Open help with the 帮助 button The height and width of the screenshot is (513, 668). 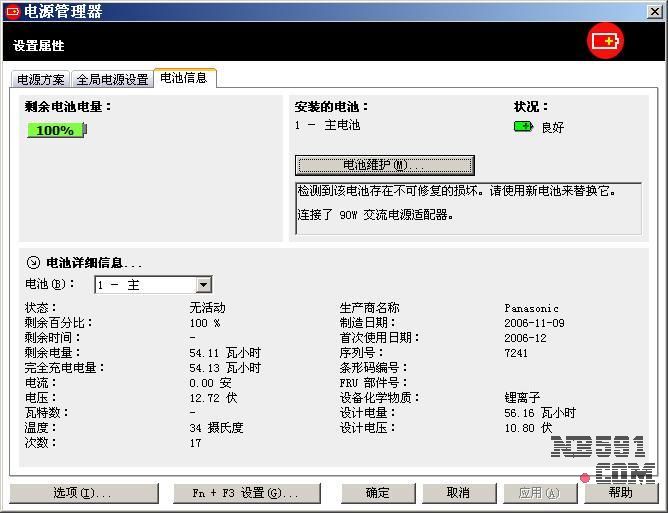tap(621, 493)
